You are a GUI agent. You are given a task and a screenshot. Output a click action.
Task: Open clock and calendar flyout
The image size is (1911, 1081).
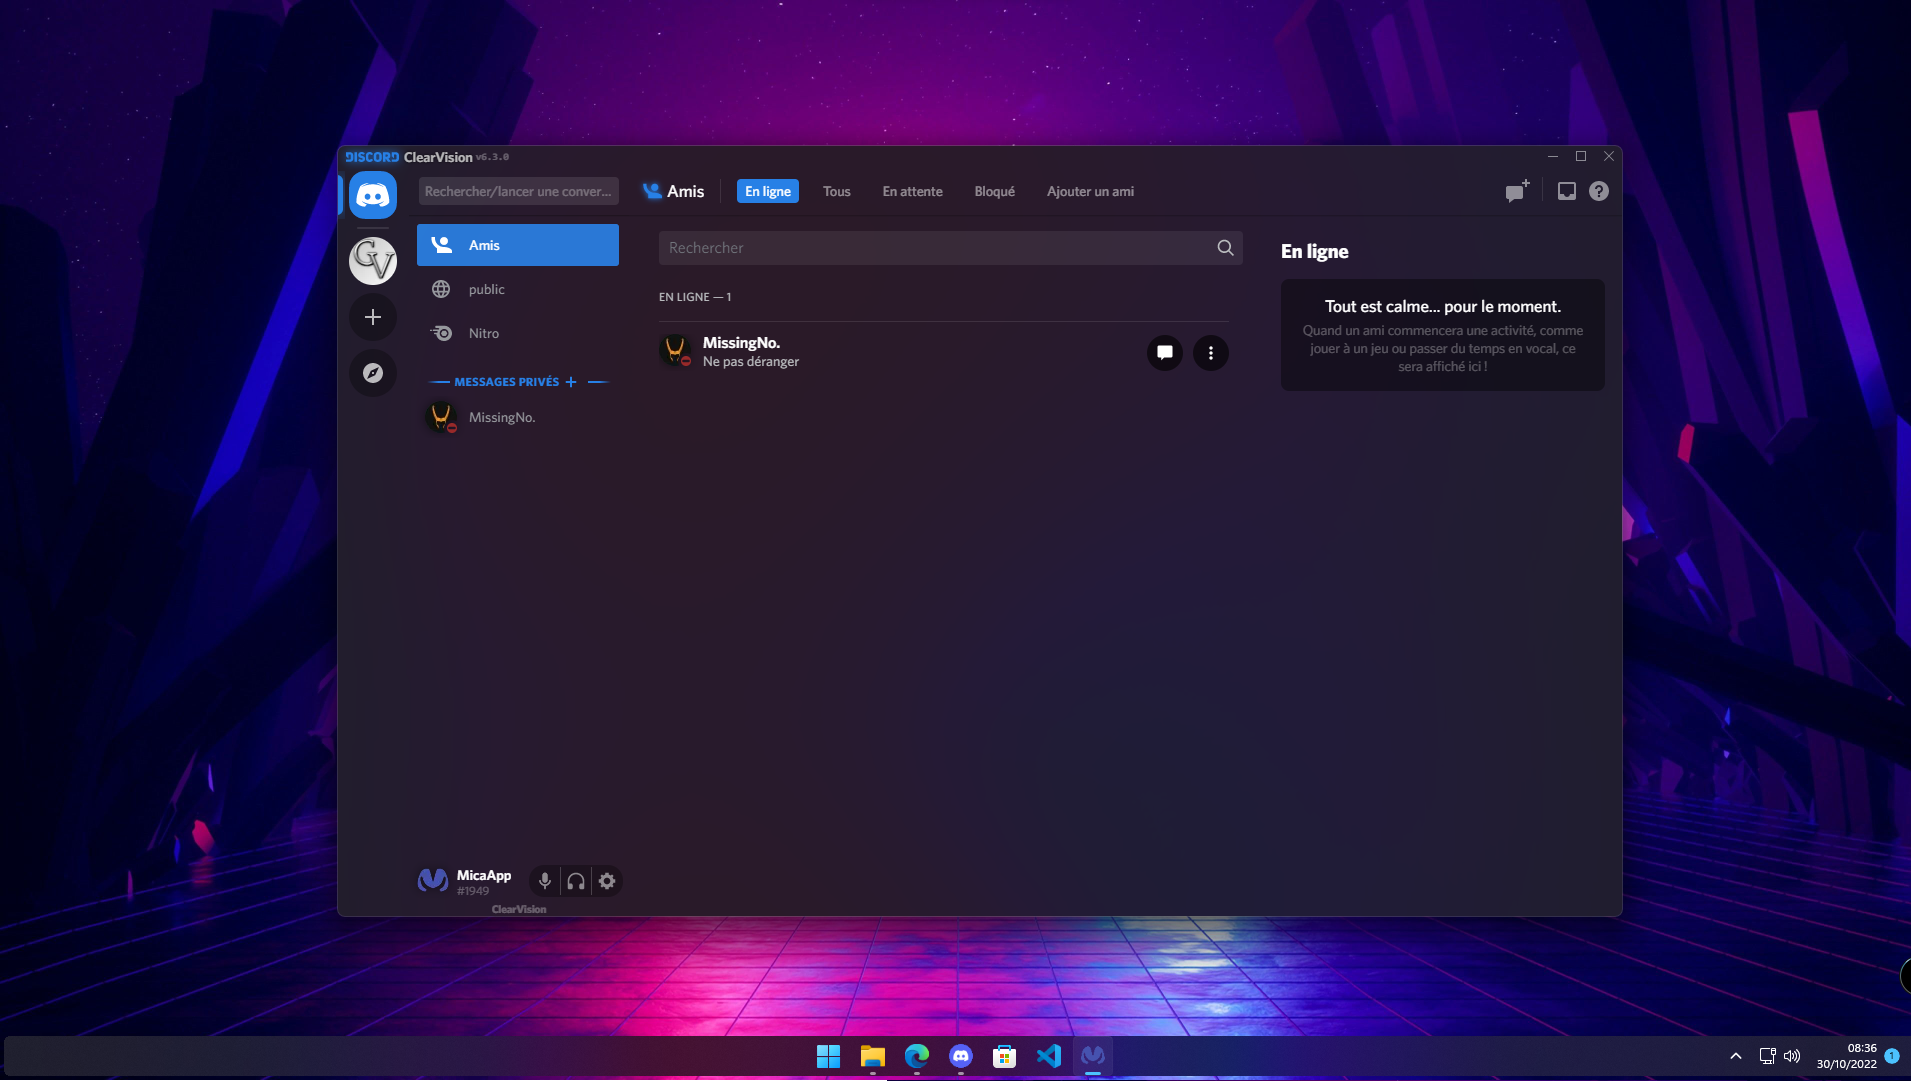pyautogui.click(x=1846, y=1056)
